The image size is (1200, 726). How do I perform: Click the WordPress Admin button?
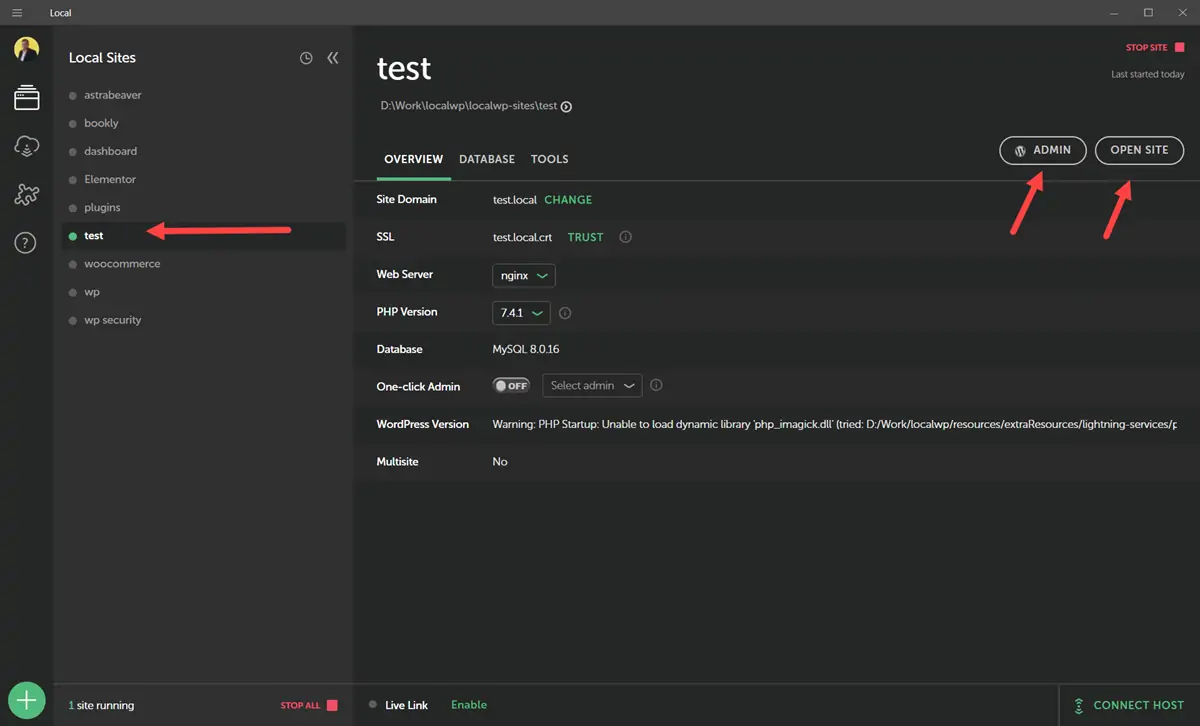(x=1042, y=150)
